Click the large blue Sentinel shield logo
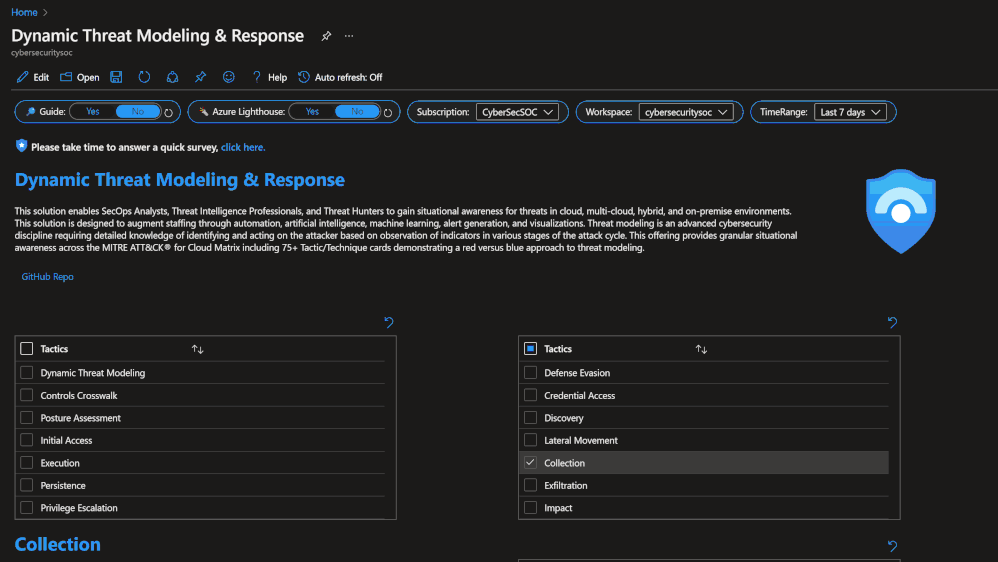This screenshot has height=562, width=998. [901, 211]
